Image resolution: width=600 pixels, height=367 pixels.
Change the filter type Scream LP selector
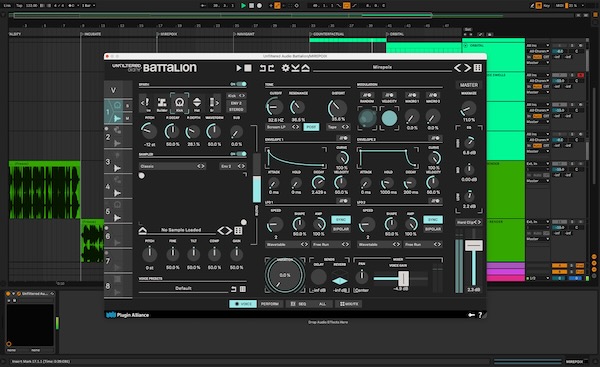point(283,127)
